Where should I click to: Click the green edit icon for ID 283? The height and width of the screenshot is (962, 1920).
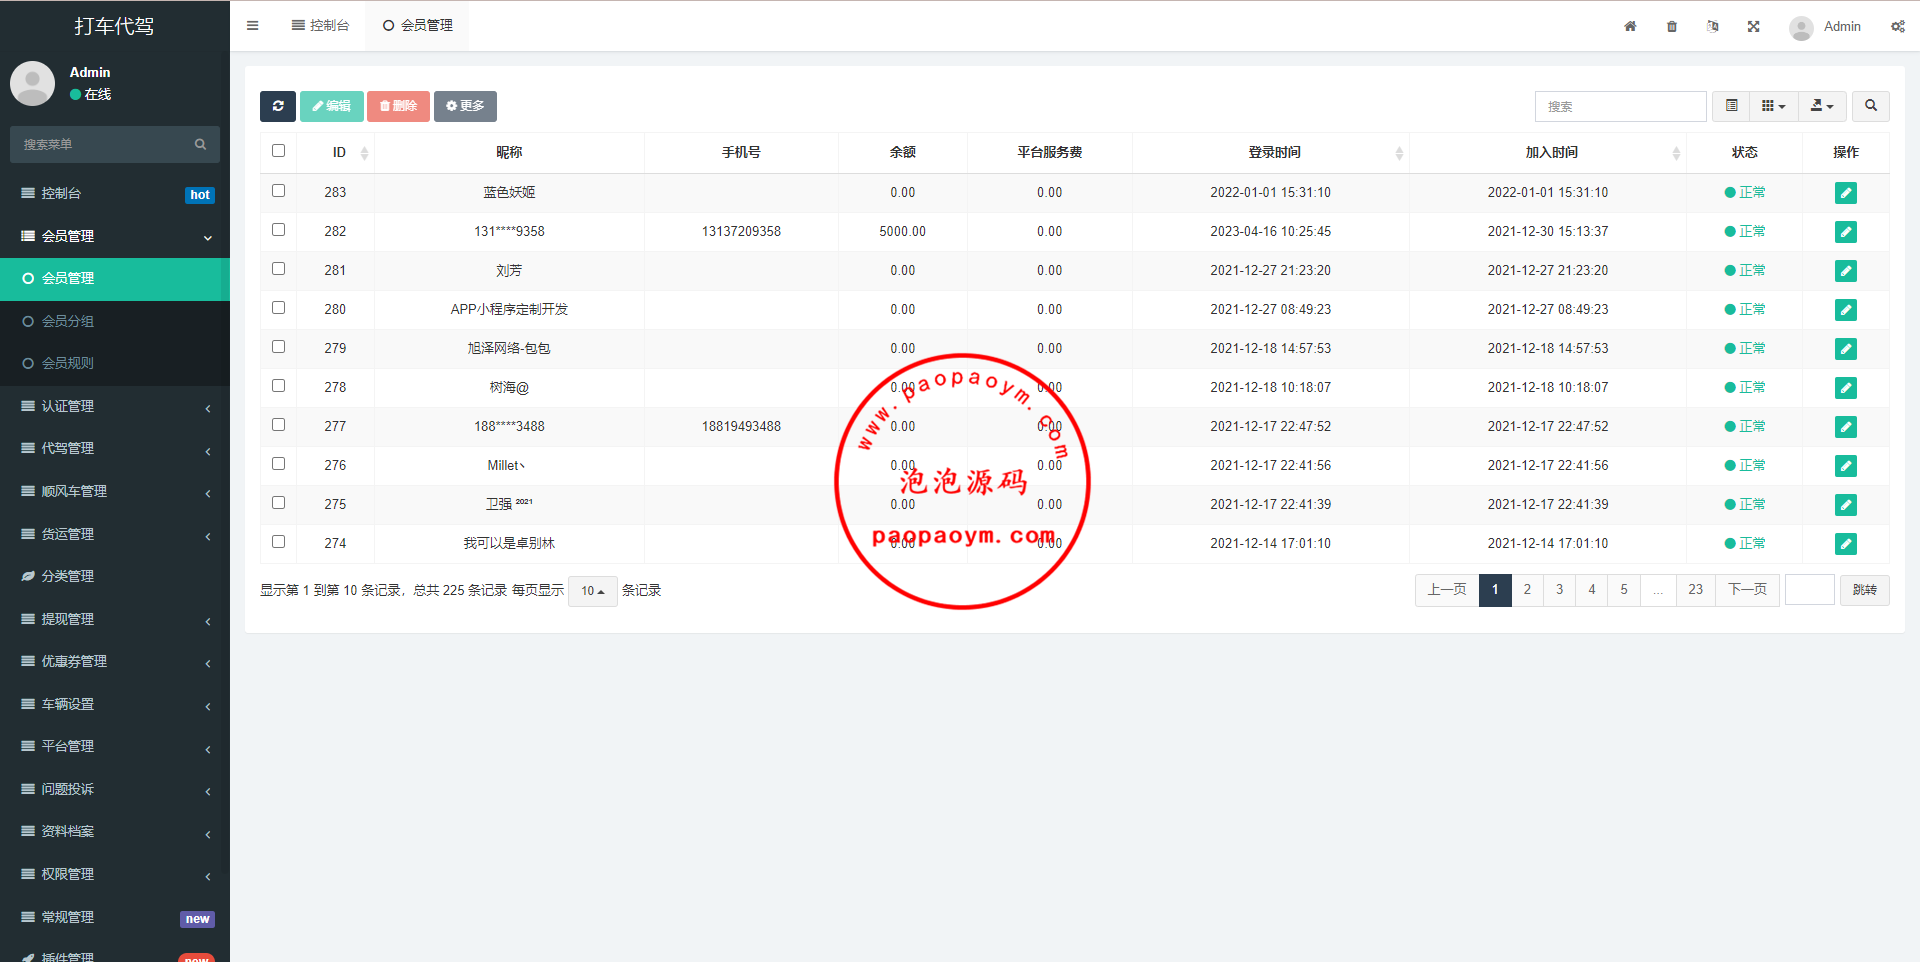1845,193
